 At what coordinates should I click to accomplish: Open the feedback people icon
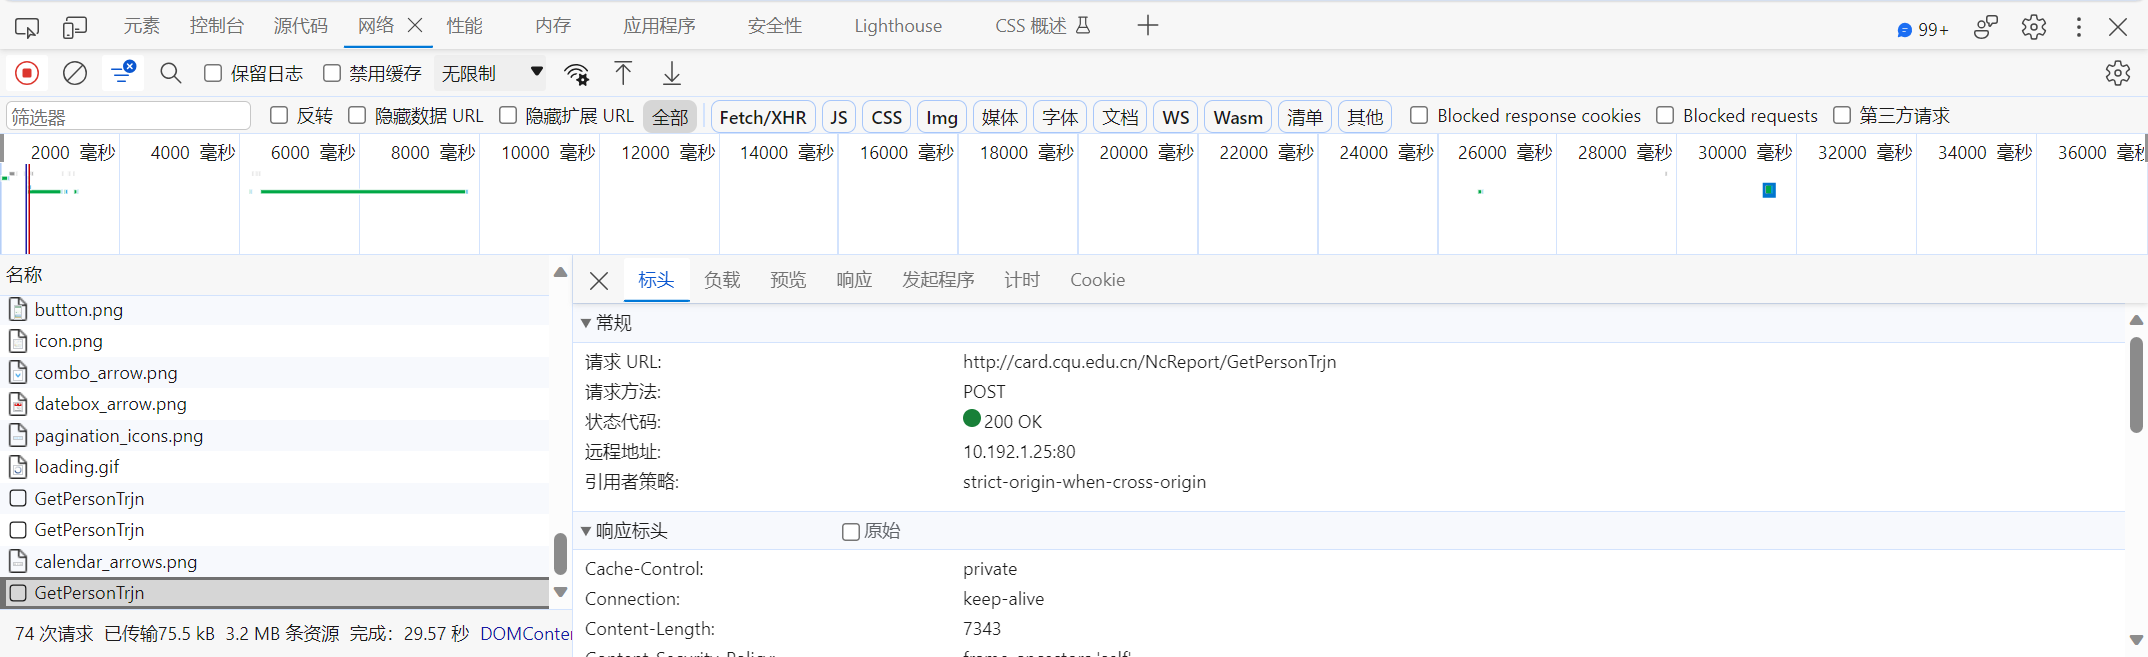click(x=1986, y=27)
